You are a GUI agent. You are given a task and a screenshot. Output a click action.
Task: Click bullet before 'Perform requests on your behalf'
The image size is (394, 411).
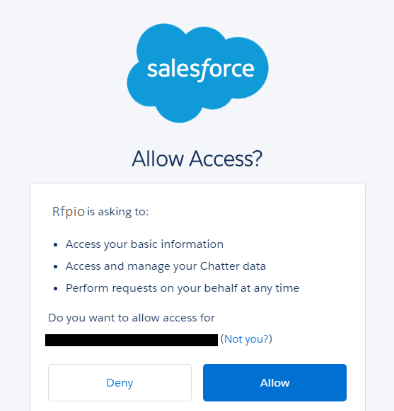[56, 289]
